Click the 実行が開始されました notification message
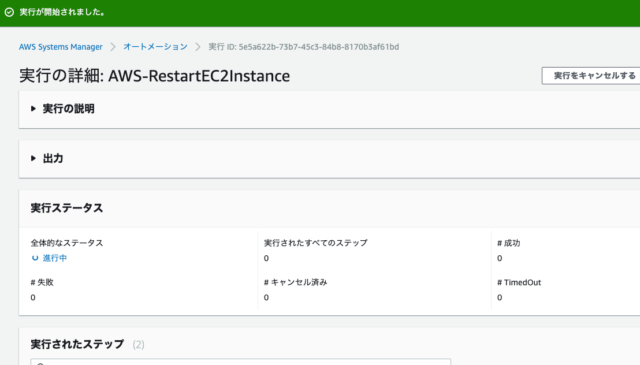This screenshot has width=640, height=365. pos(62,12)
